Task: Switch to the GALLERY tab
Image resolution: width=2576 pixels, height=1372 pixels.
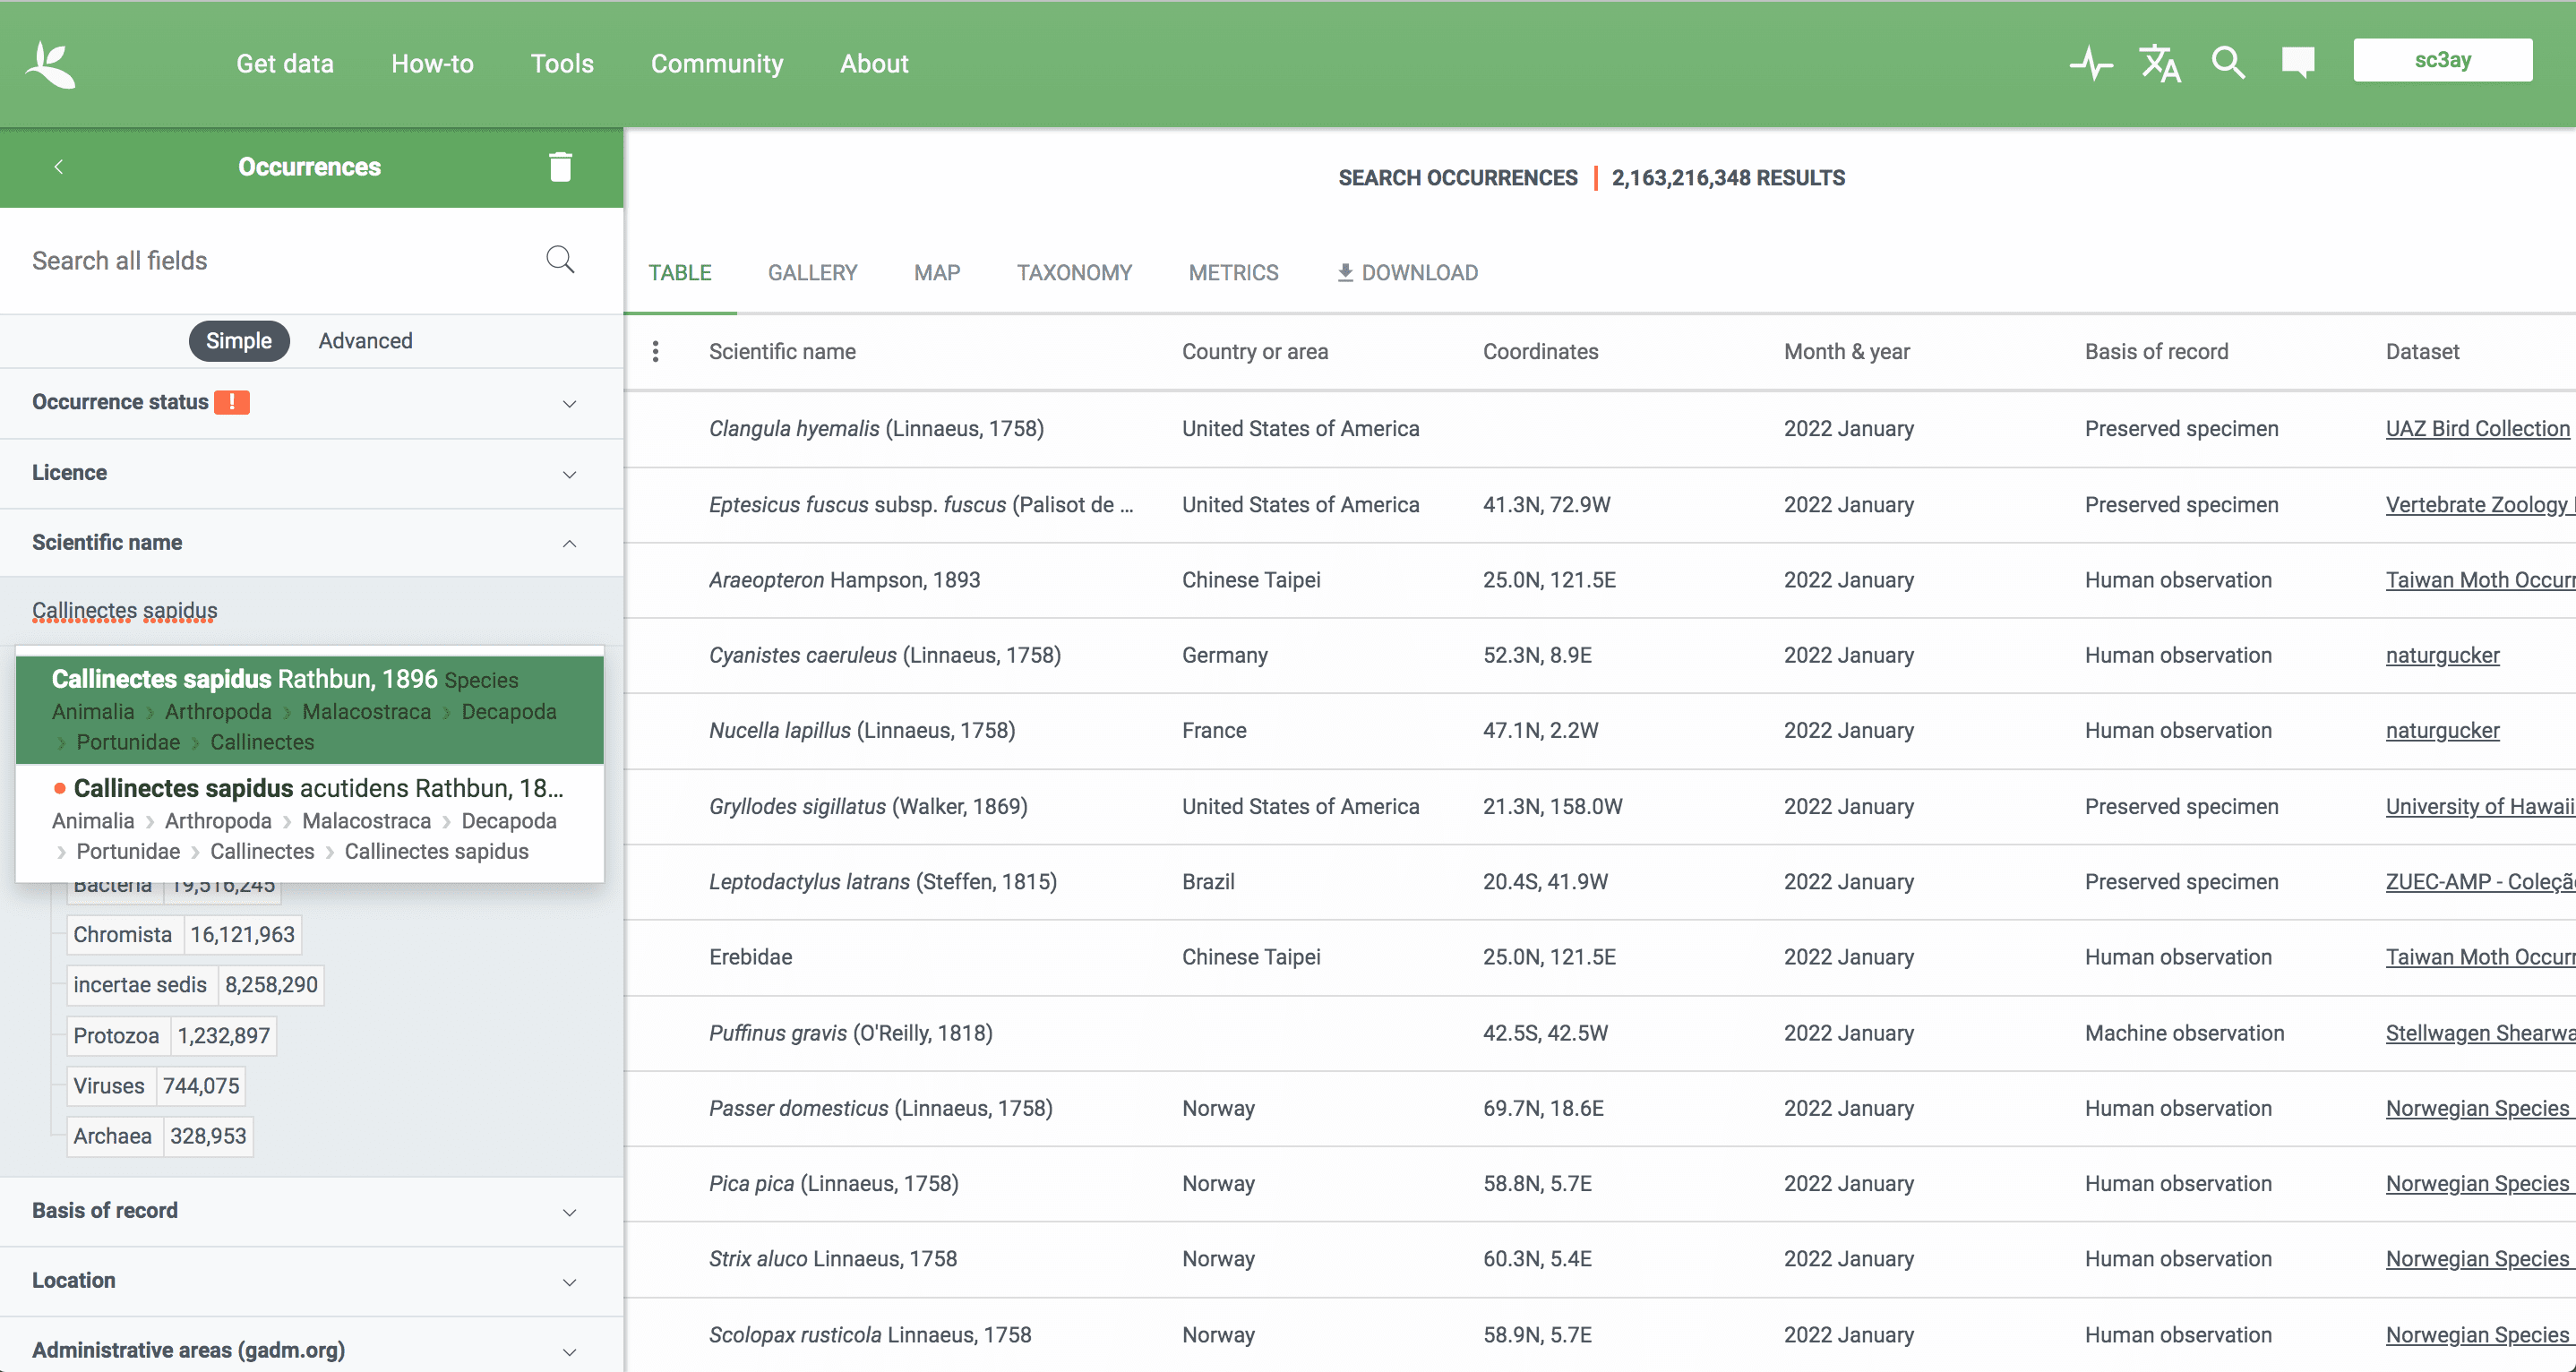Action: click(812, 273)
